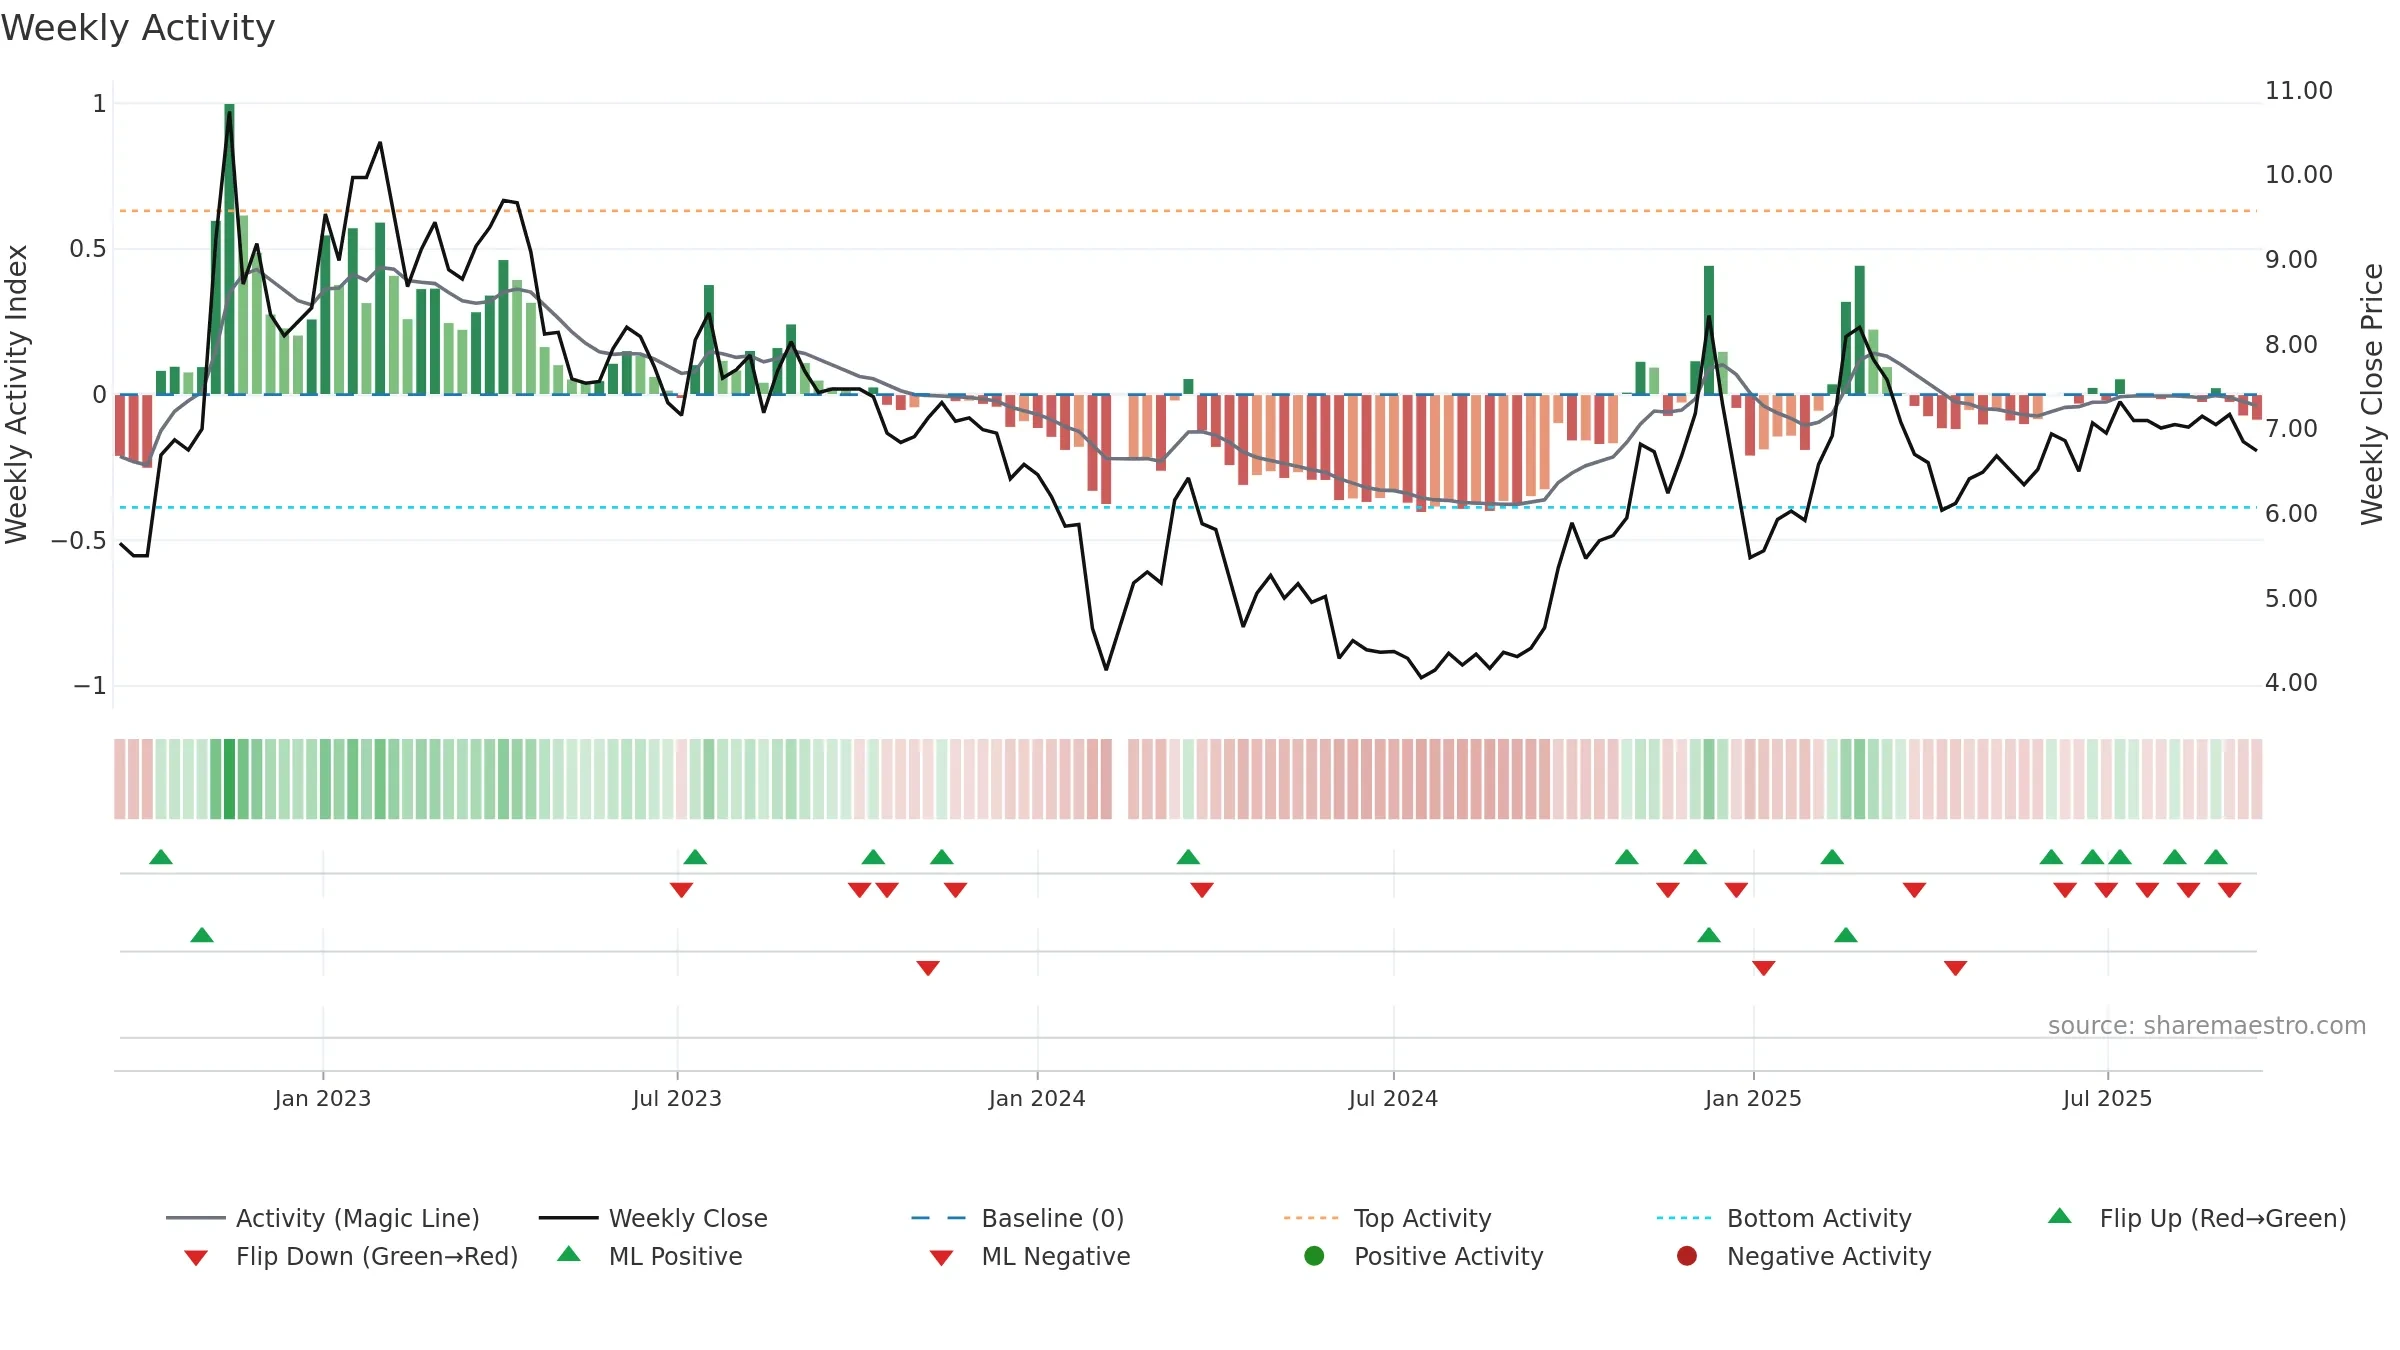Click the Flip Up triangle just after Jul 2023
2400x1350 pixels.
click(695, 857)
